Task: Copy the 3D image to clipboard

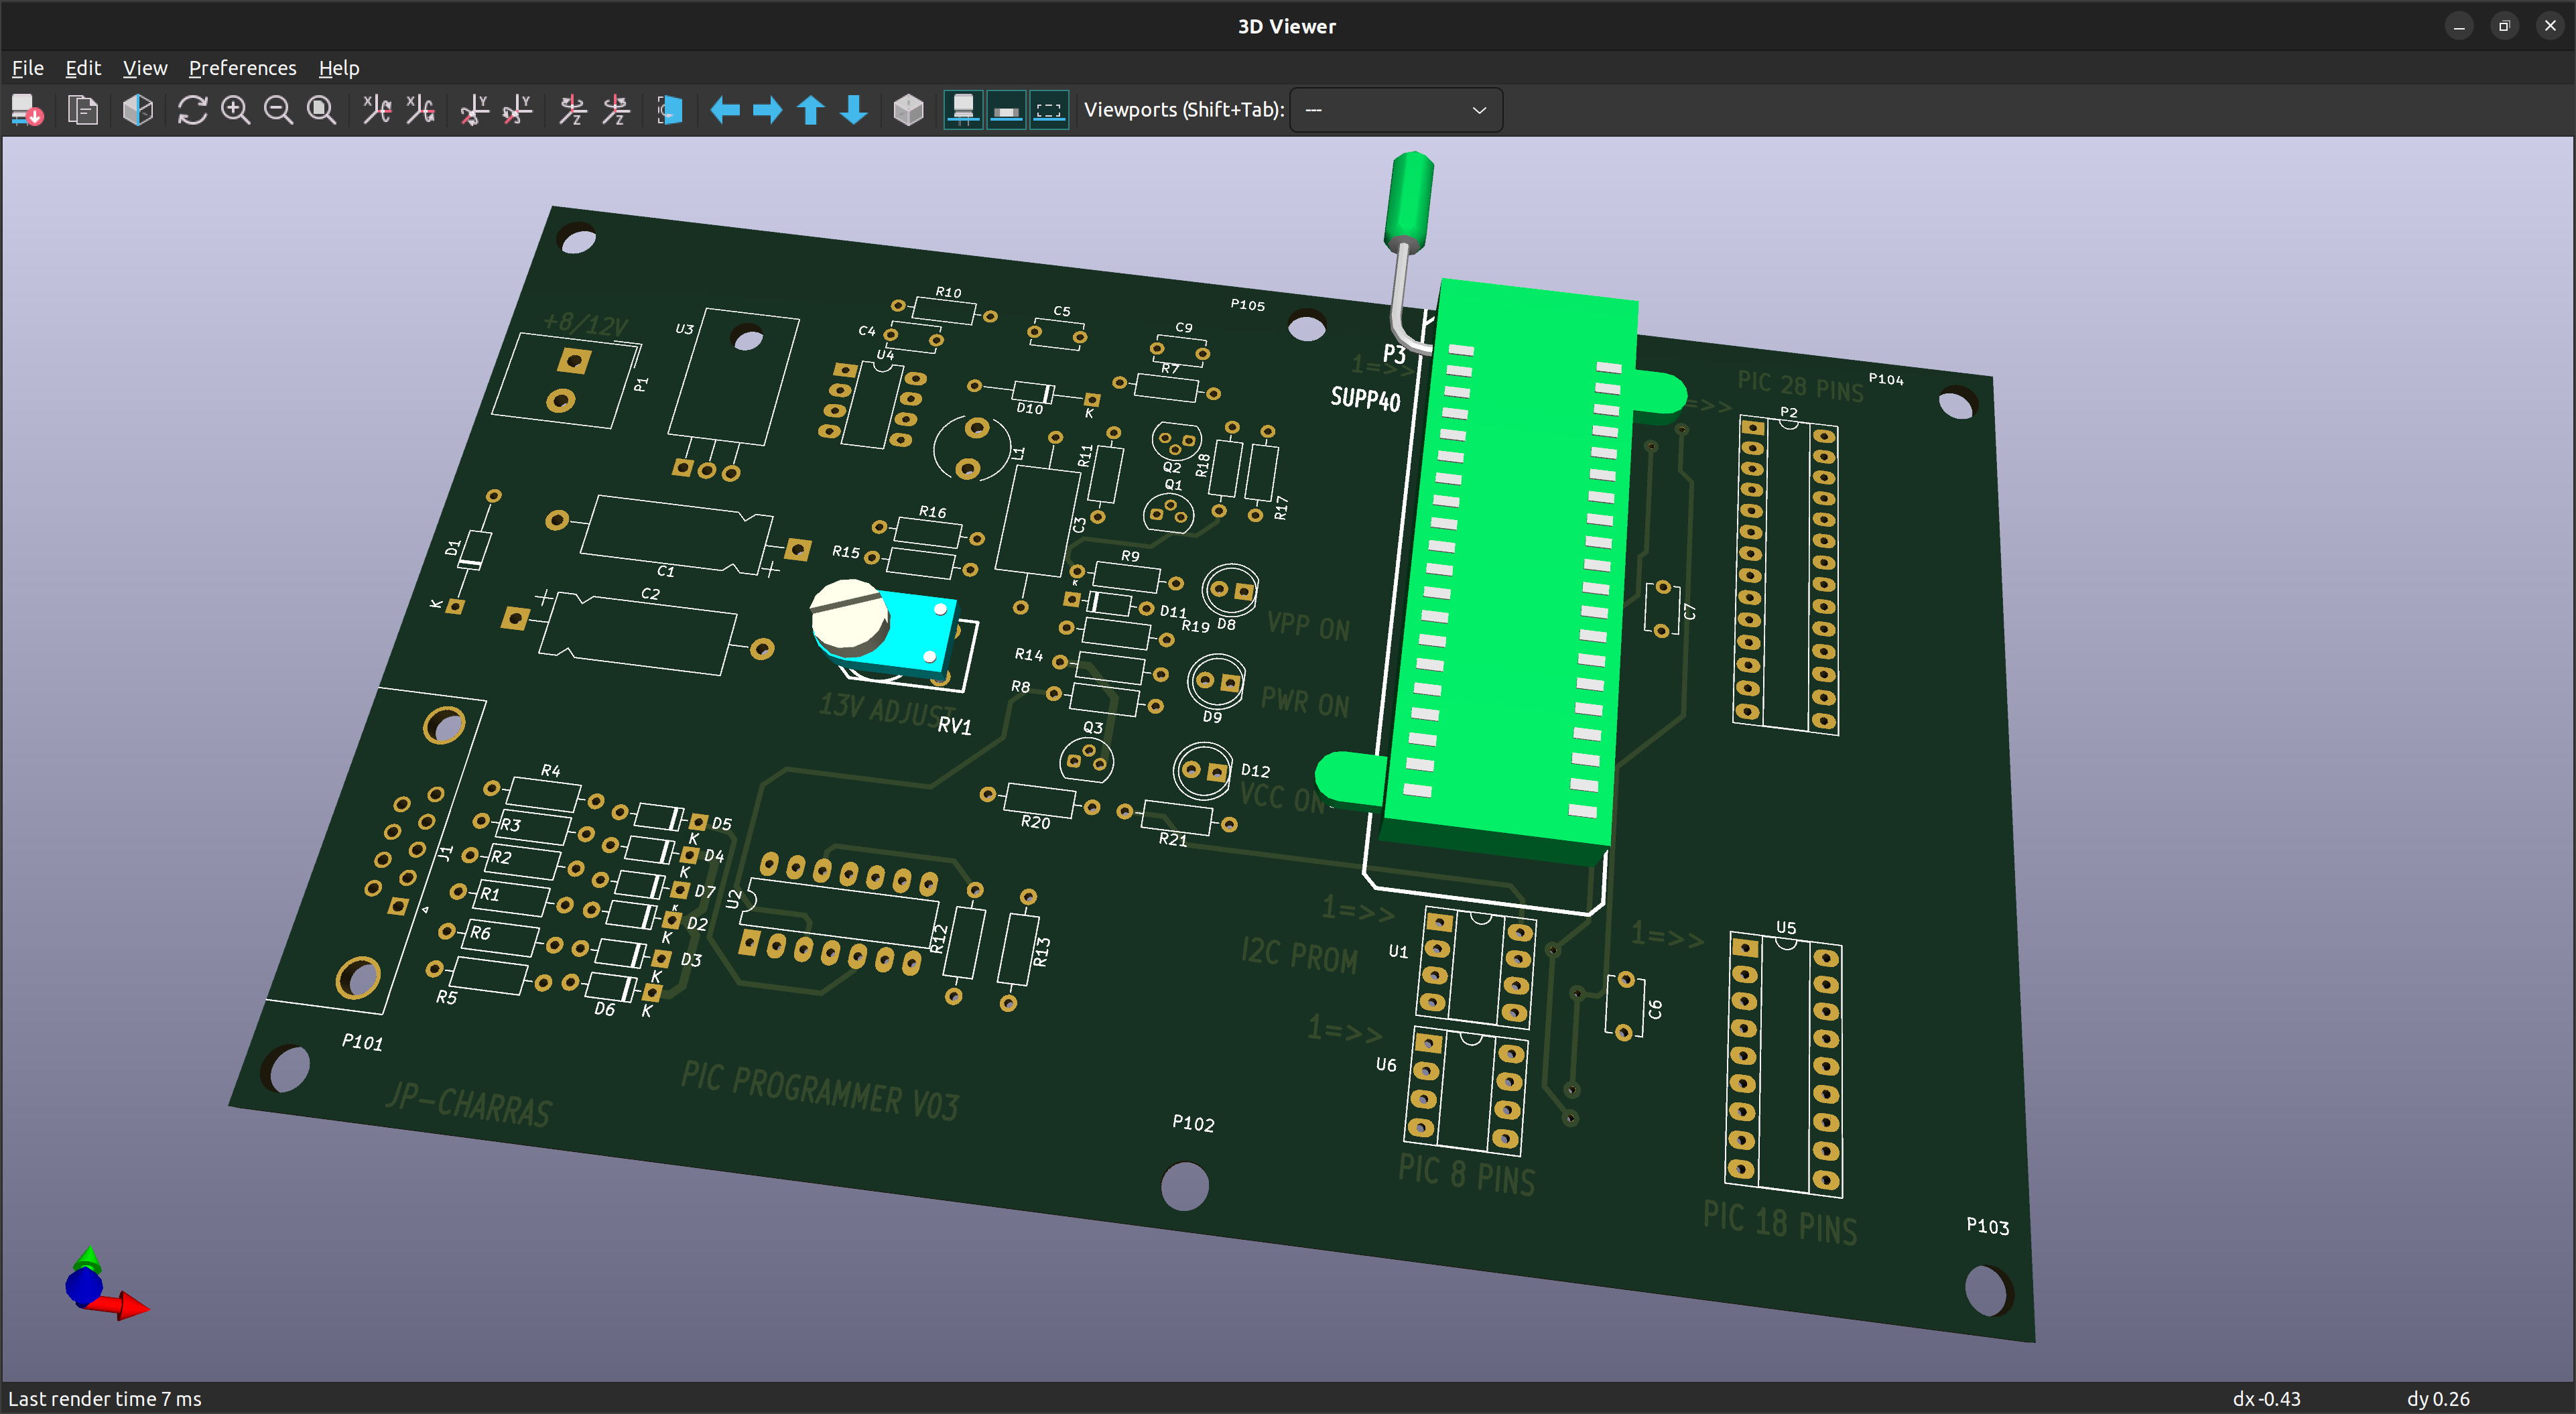Action: 82,110
